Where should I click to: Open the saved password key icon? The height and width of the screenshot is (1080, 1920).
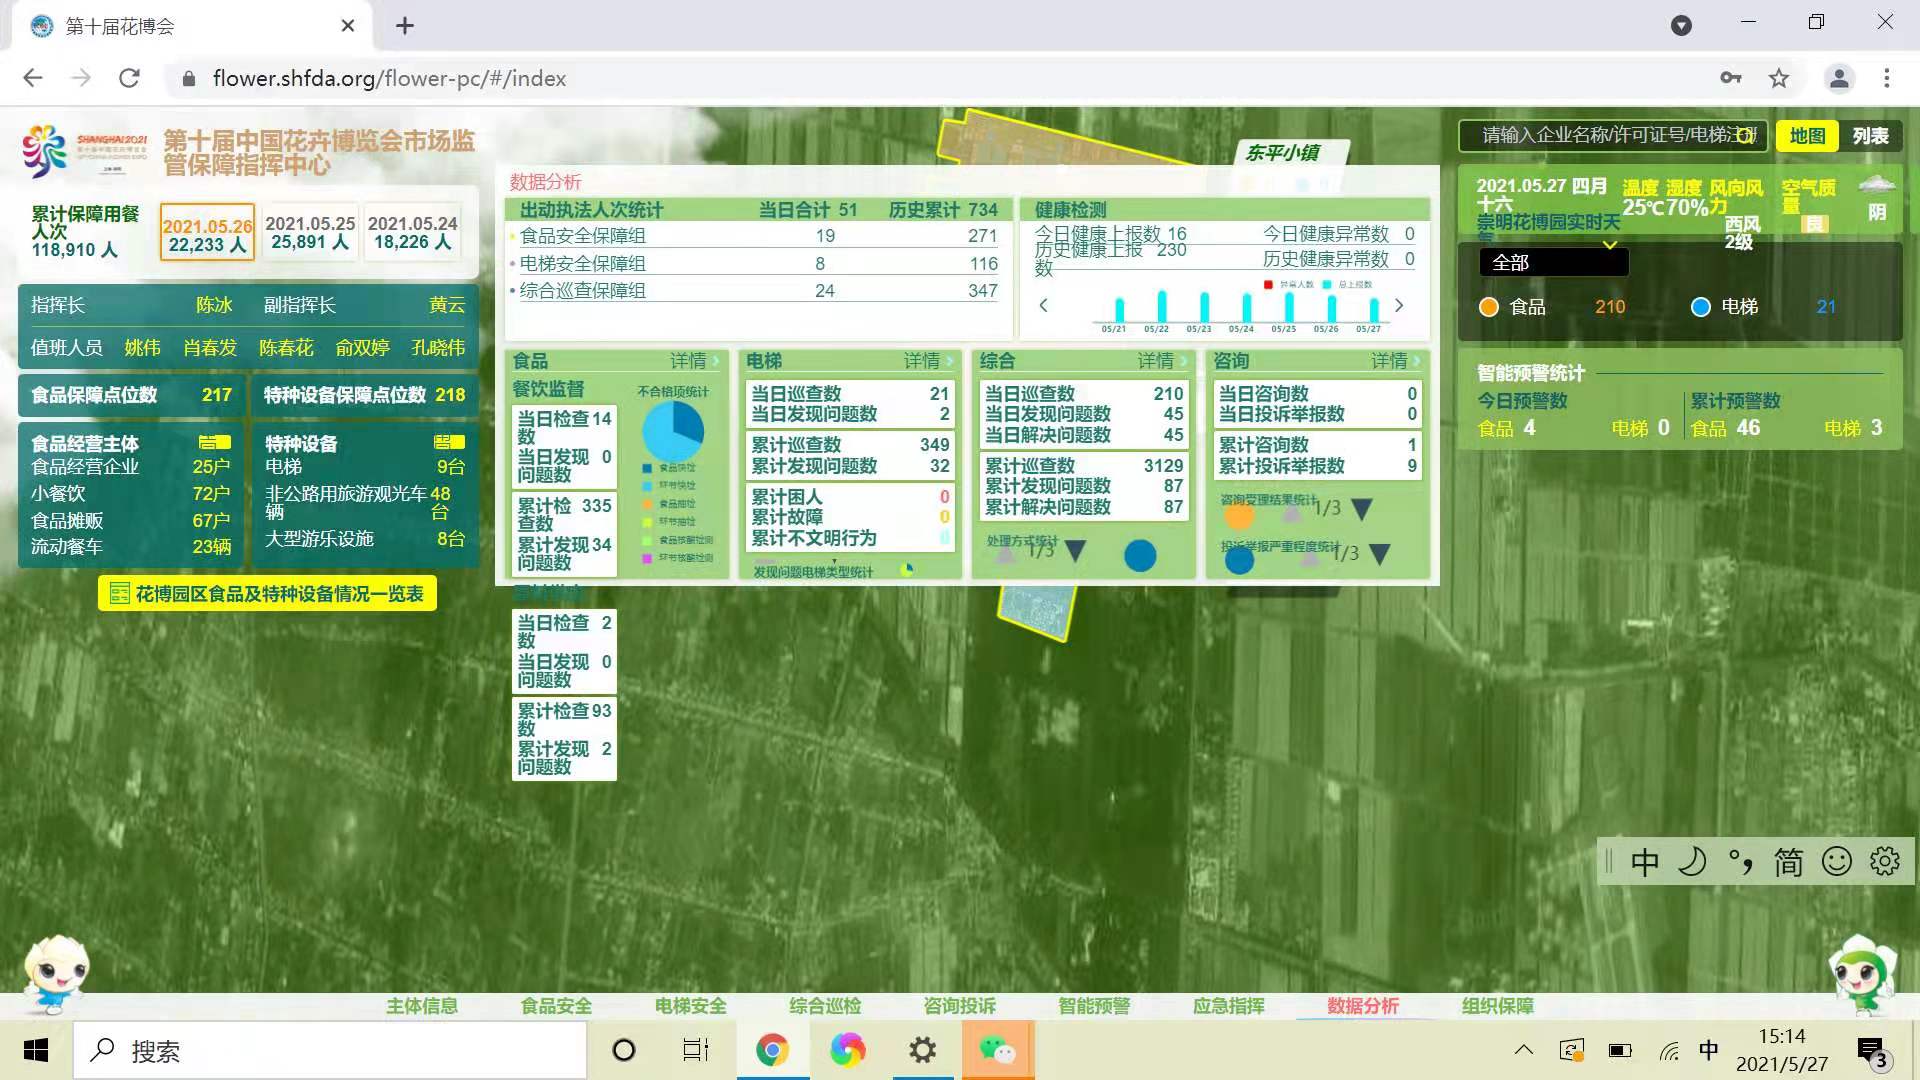(x=1731, y=78)
